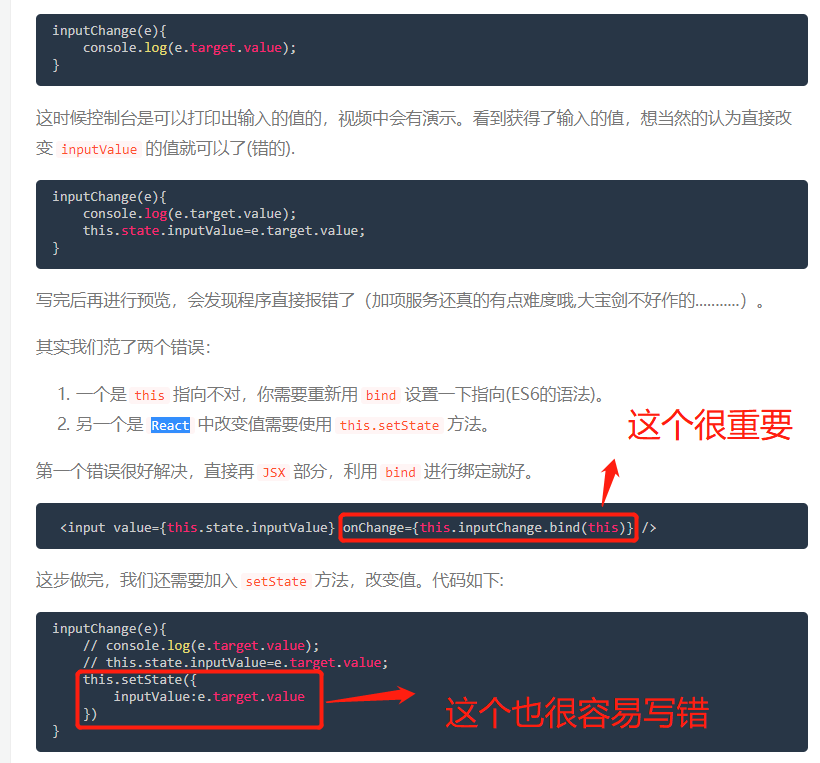
Task: Click the inline JSX code tag
Action: coord(274,472)
